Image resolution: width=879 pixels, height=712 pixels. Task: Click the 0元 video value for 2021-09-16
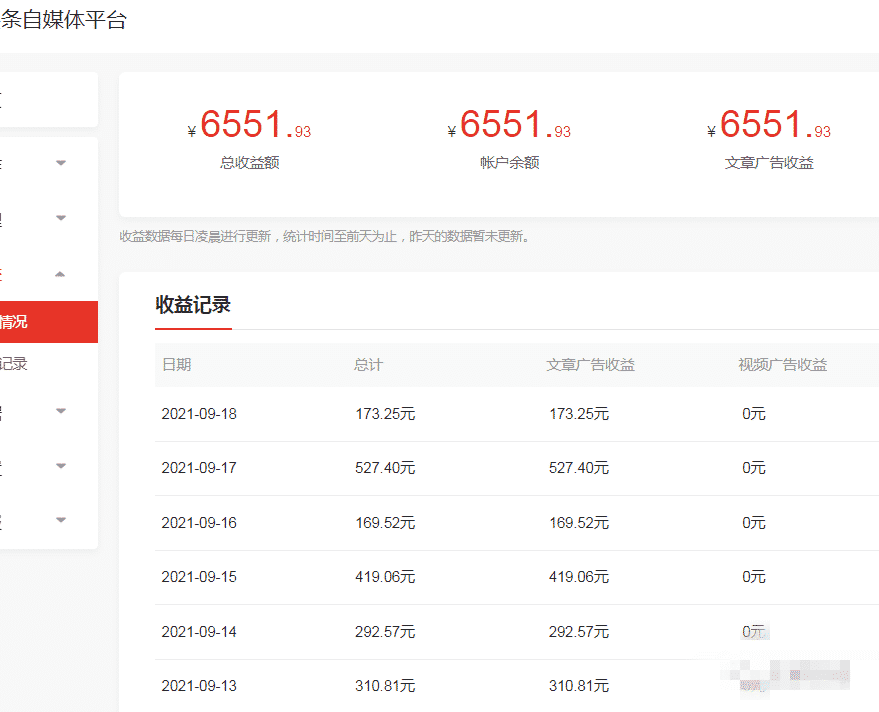pos(754,523)
